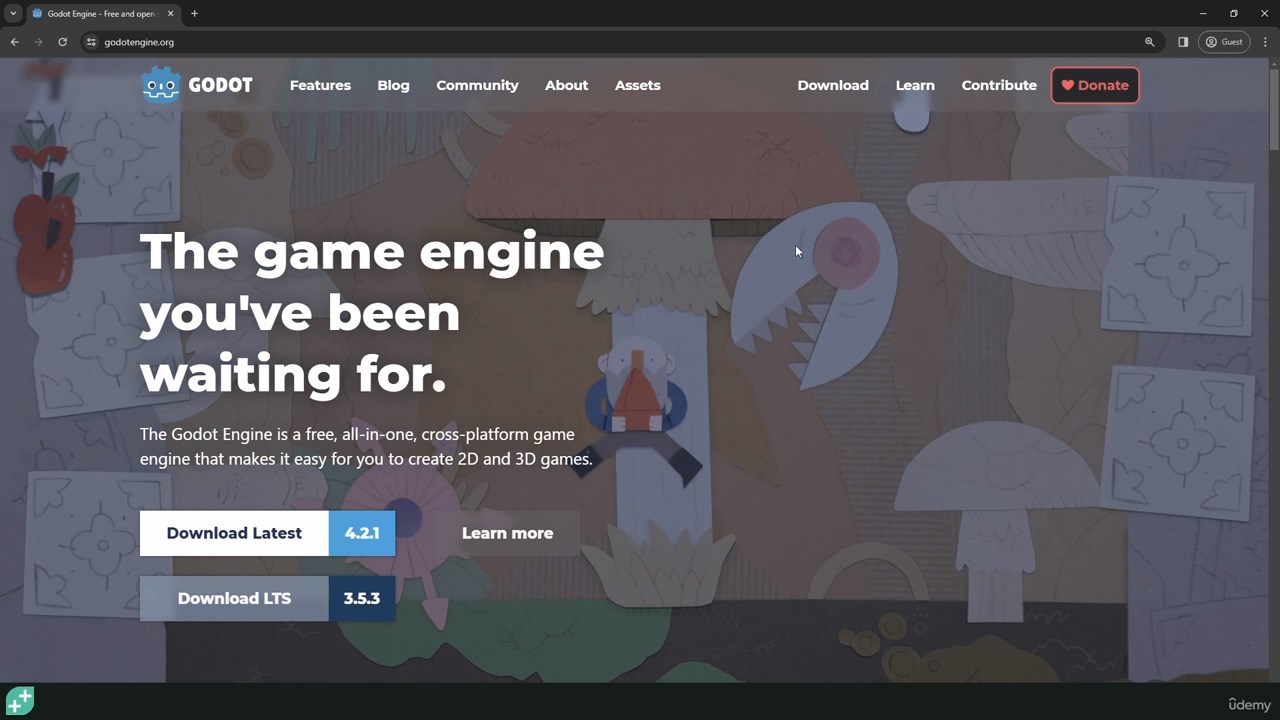This screenshot has width=1280, height=720.
Task: Close the Godot Engine tab
Action: [x=170, y=14]
